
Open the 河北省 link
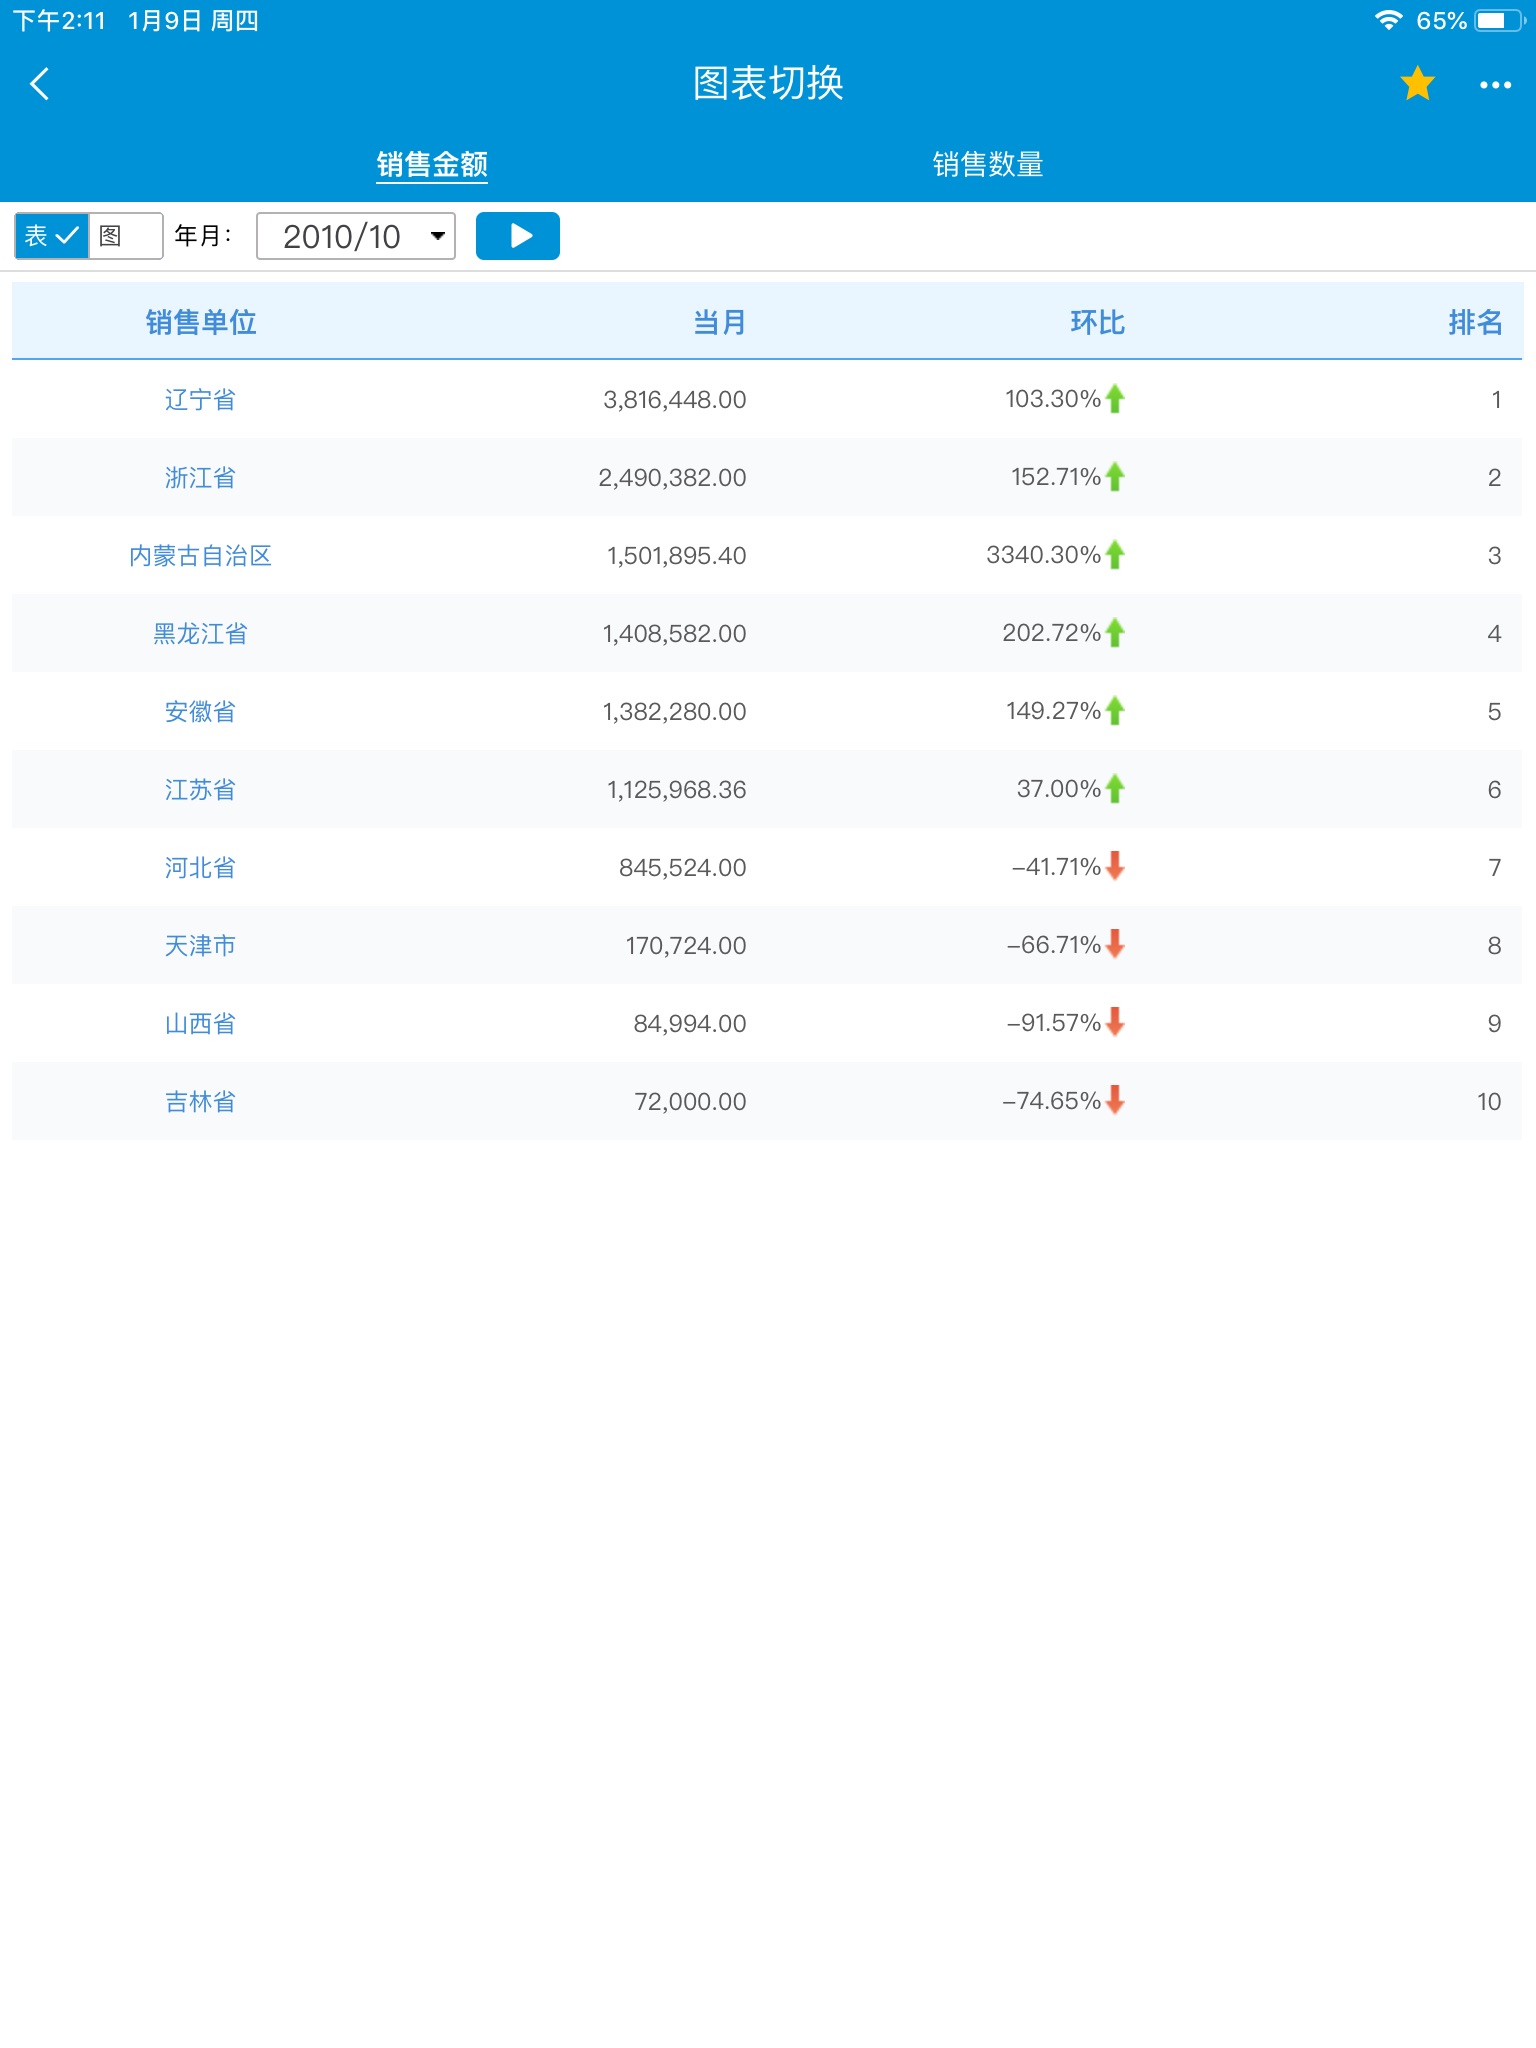(x=201, y=868)
